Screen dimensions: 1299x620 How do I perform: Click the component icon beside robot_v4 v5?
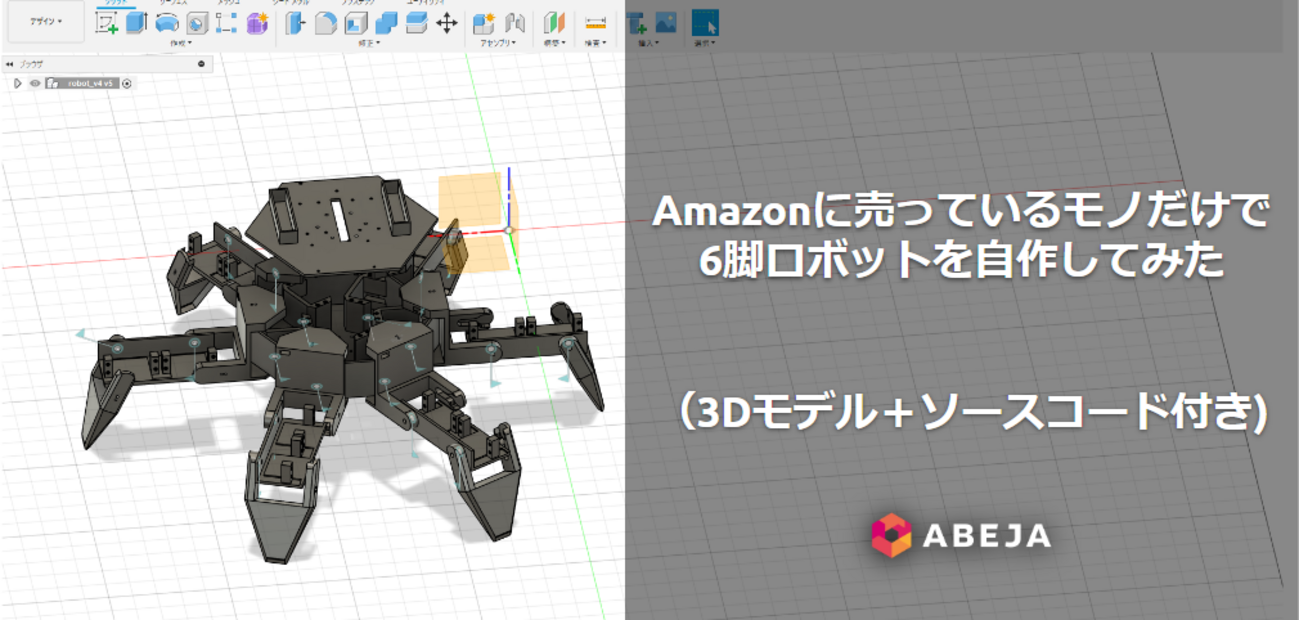(x=51, y=83)
